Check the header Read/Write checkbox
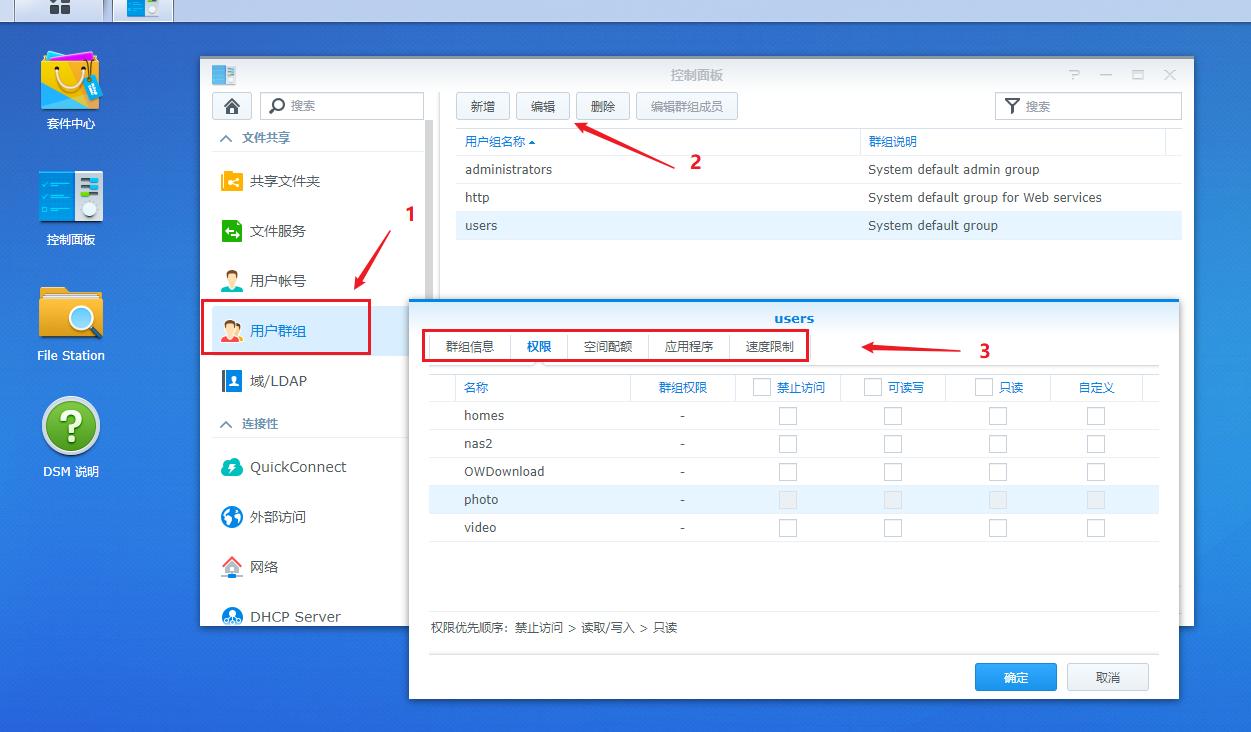 click(x=873, y=387)
